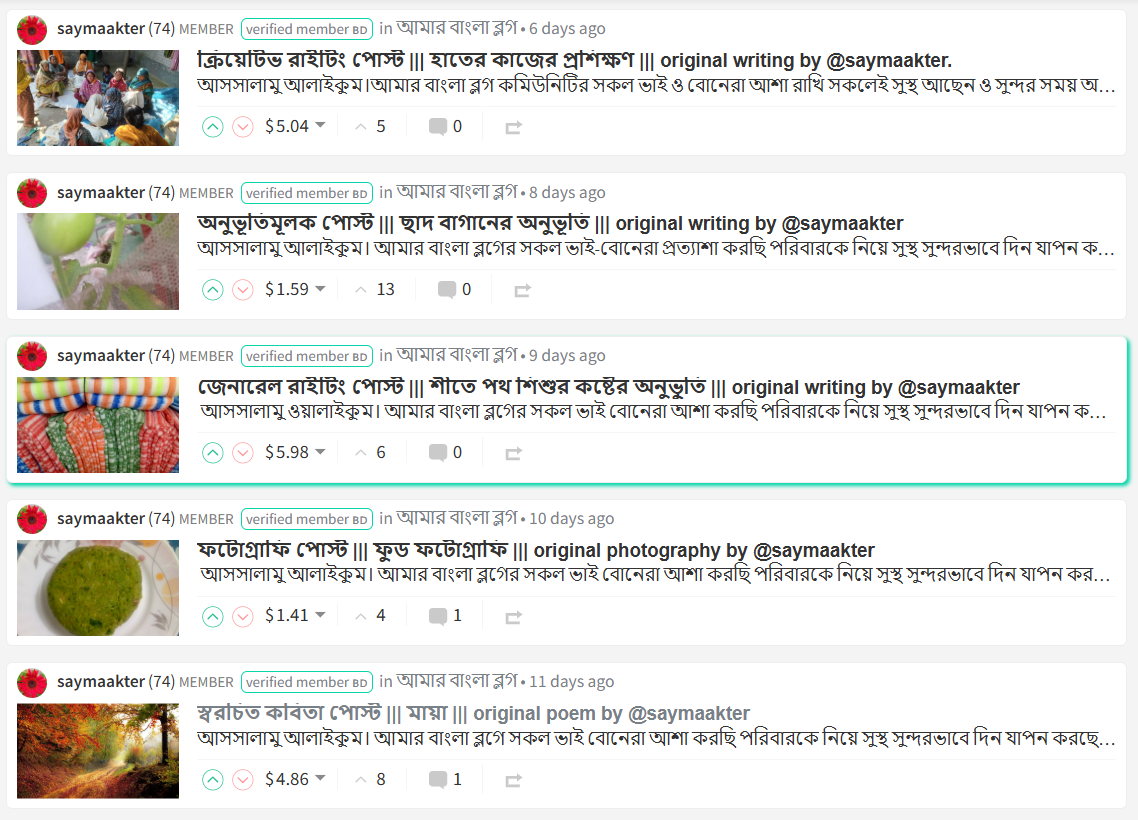The height and width of the screenshot is (820, 1138).
Task: Expand the $5.04 payout dropdown
Action: (x=320, y=126)
